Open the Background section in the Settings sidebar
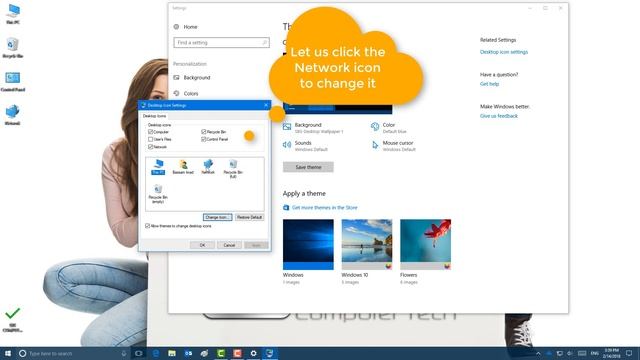640x360 pixels. pyautogui.click(x=192, y=78)
